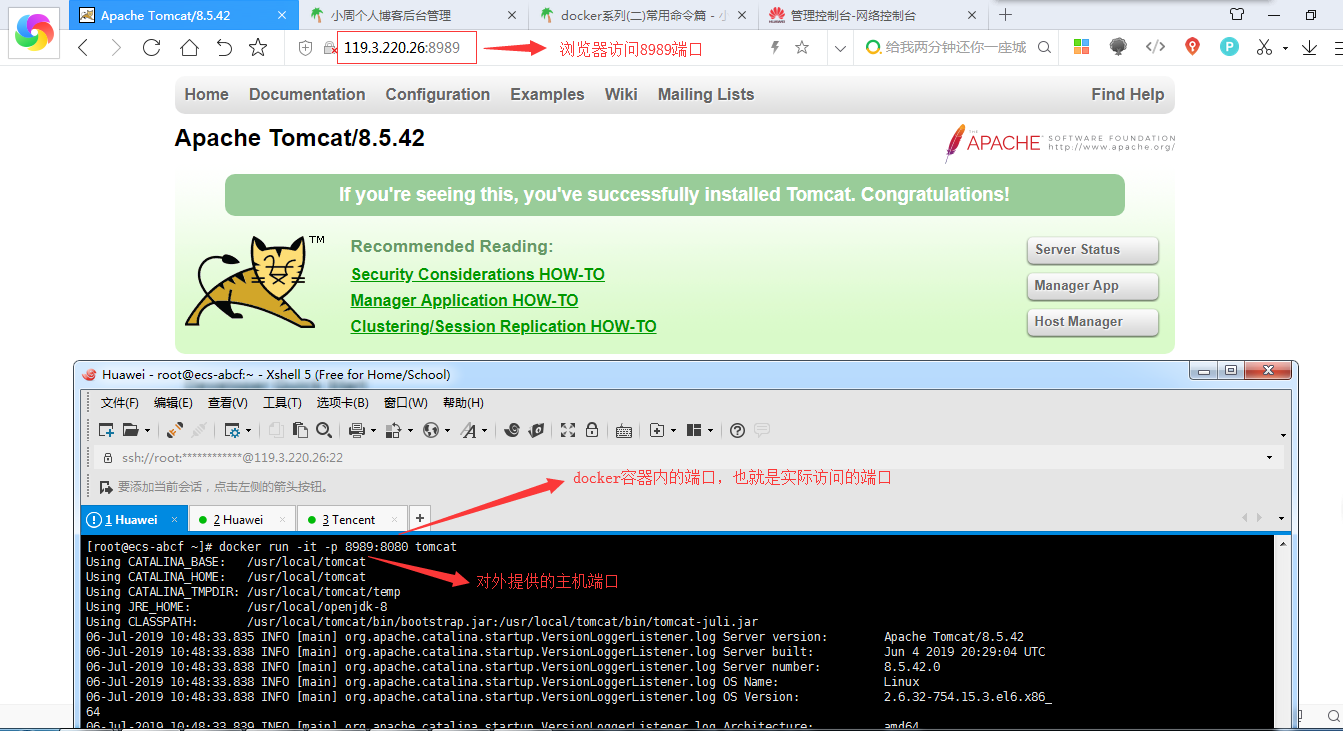The image size is (1343, 731).
Task: Click the browser back arrow
Action: click(83, 47)
